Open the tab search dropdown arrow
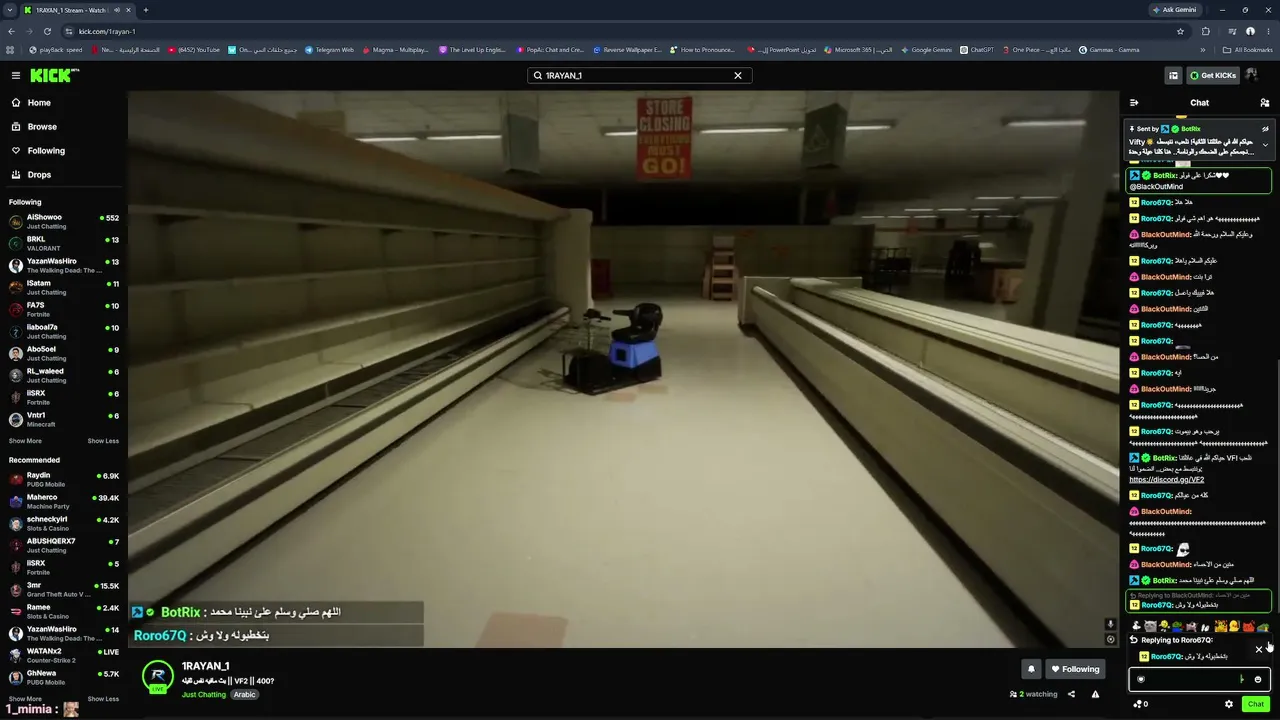The image size is (1280, 720). point(10,10)
